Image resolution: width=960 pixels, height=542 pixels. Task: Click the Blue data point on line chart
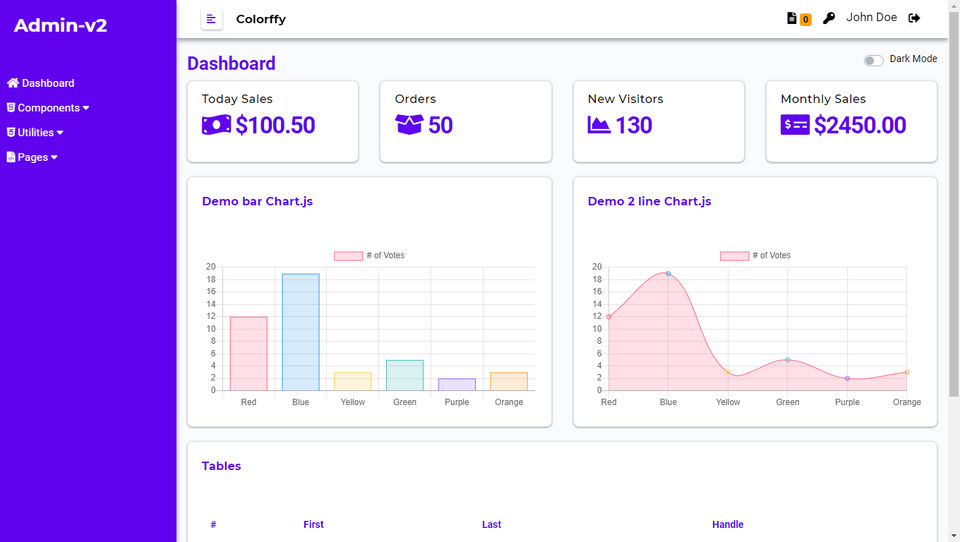tap(669, 274)
